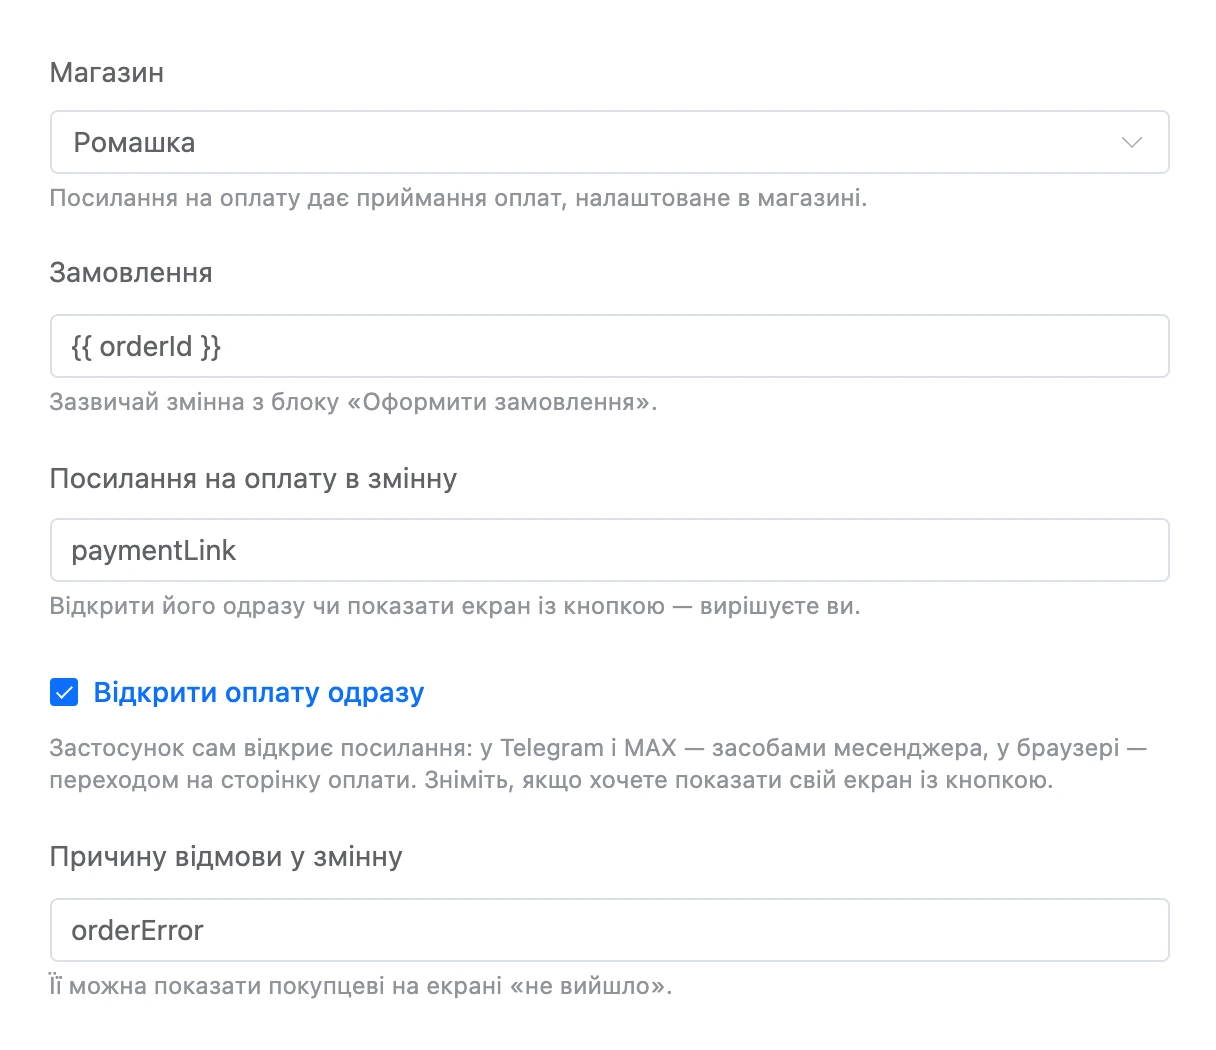The width and height of the screenshot is (1216, 1050).
Task: Click the Замовлення field label
Action: 131,273
